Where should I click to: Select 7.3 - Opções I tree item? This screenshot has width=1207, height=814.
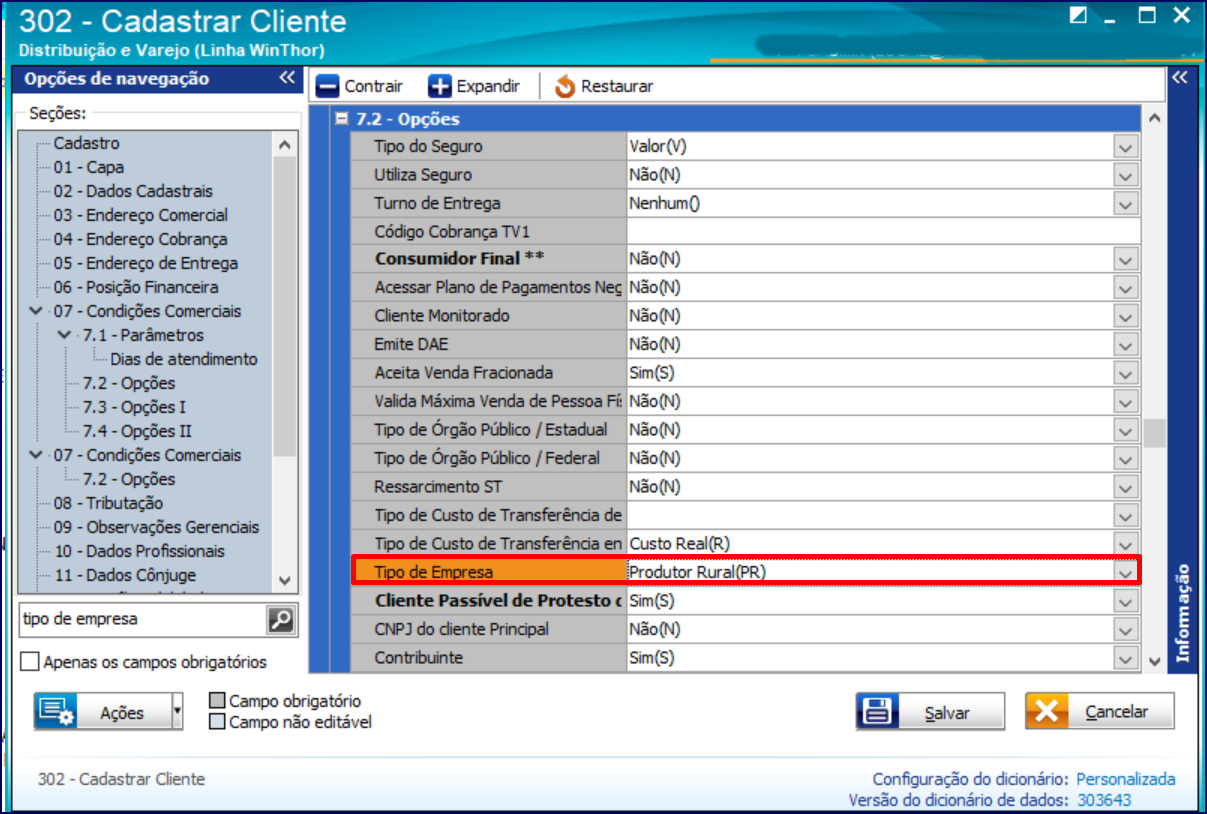(134, 407)
